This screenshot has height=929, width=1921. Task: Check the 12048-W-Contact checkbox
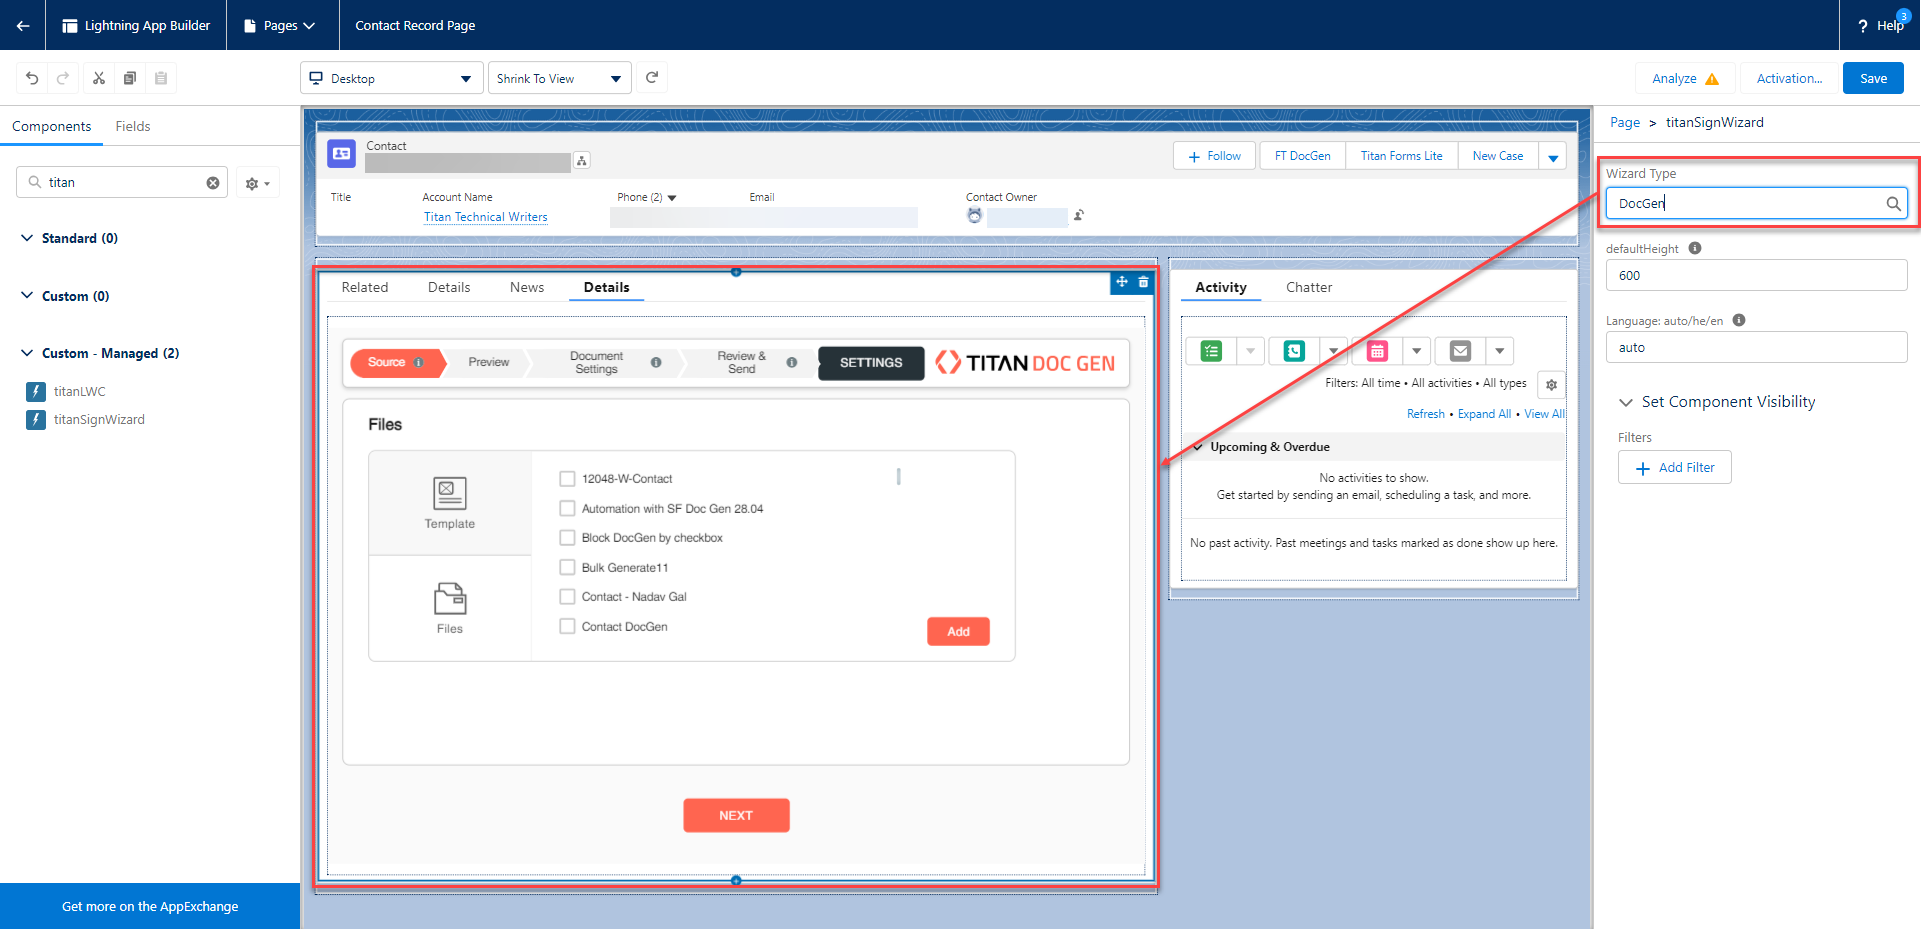567,479
